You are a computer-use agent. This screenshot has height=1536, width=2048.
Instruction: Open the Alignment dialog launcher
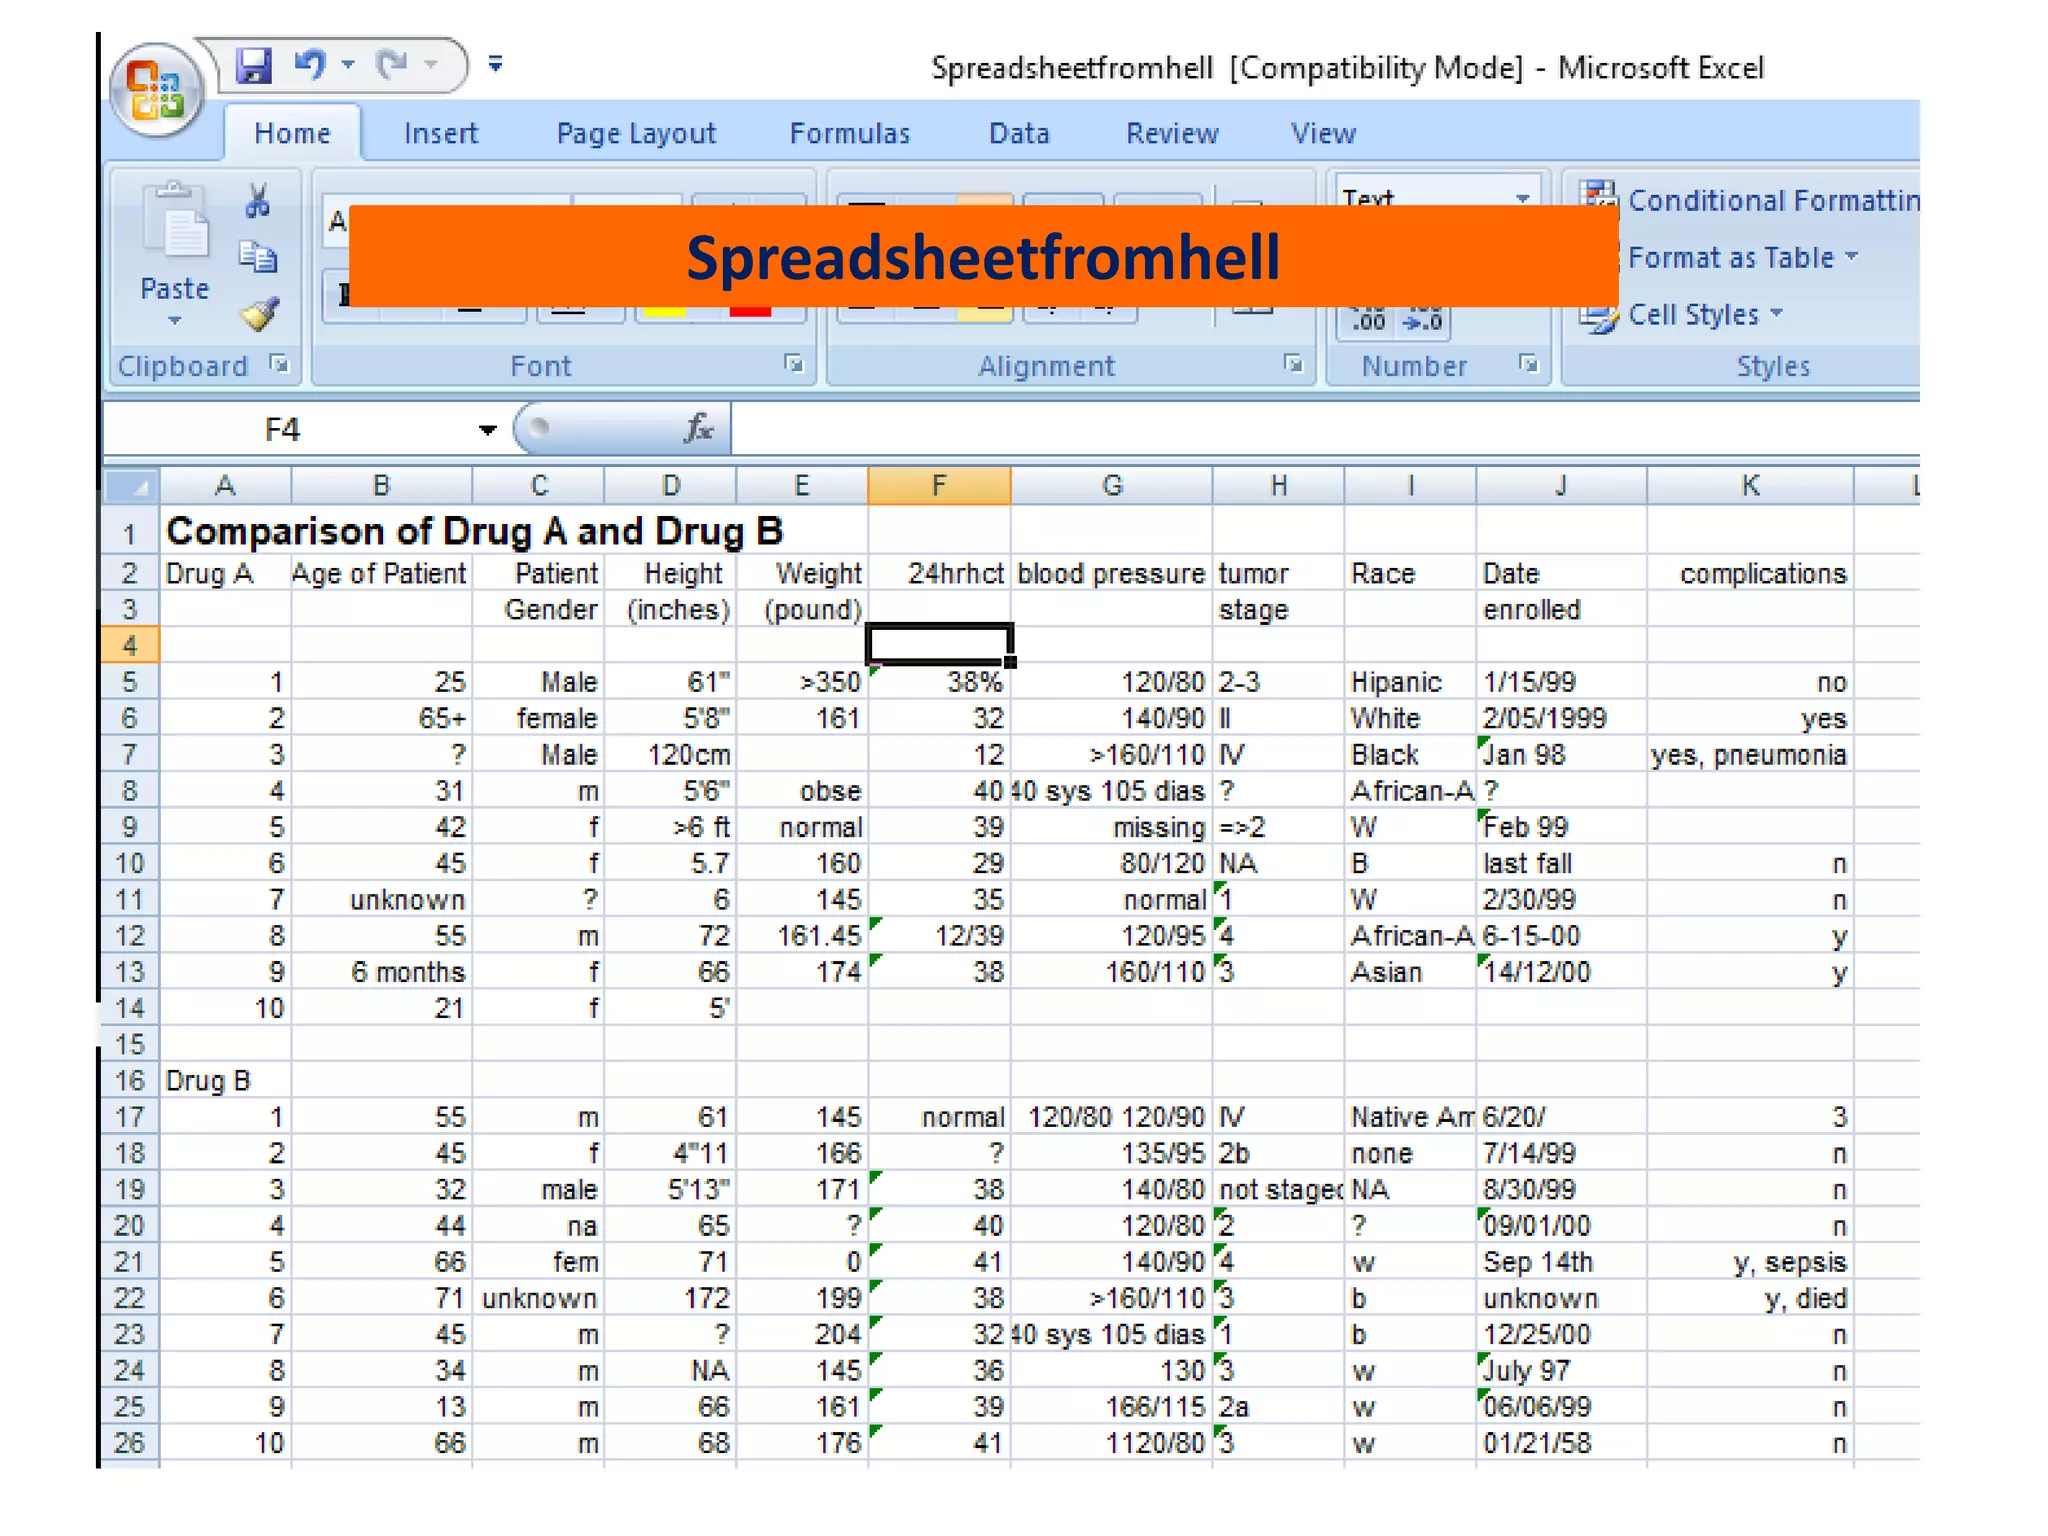(1293, 364)
